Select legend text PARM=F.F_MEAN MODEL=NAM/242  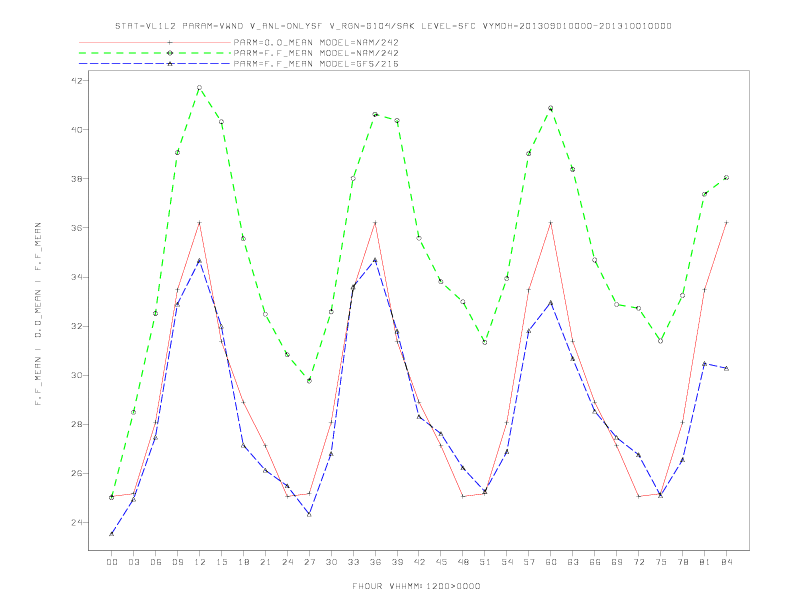pos(316,53)
